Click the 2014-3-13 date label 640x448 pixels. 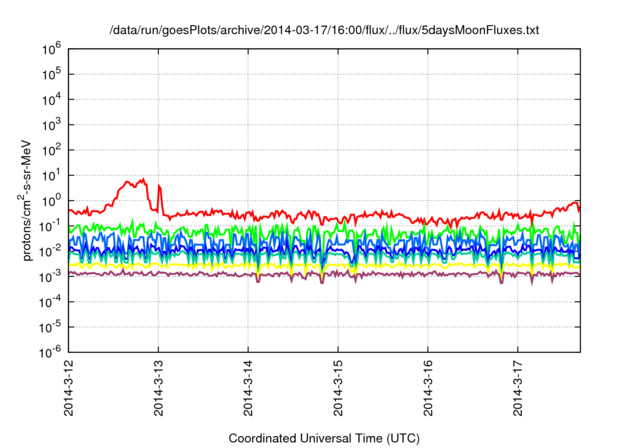pos(158,388)
